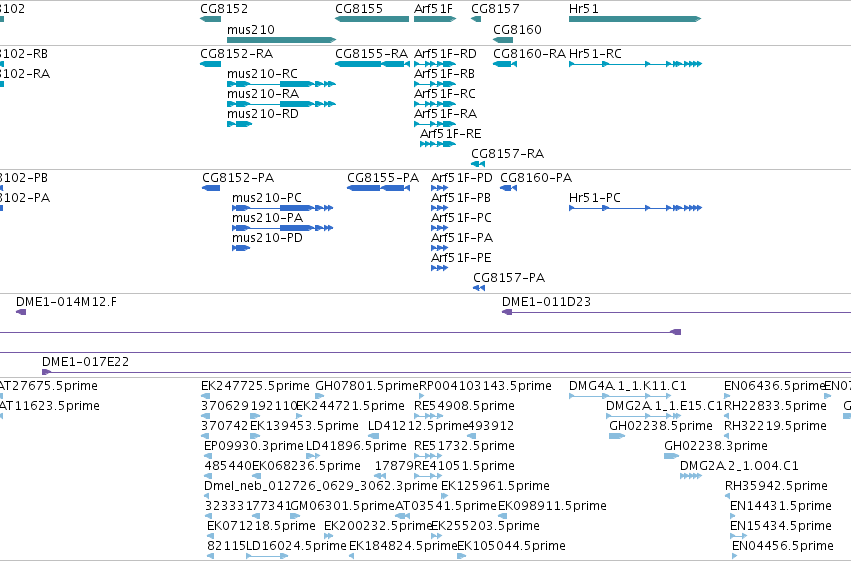The image size is (851, 561).
Task: Select EST EN14431.5prime
Action: [x=733, y=516]
